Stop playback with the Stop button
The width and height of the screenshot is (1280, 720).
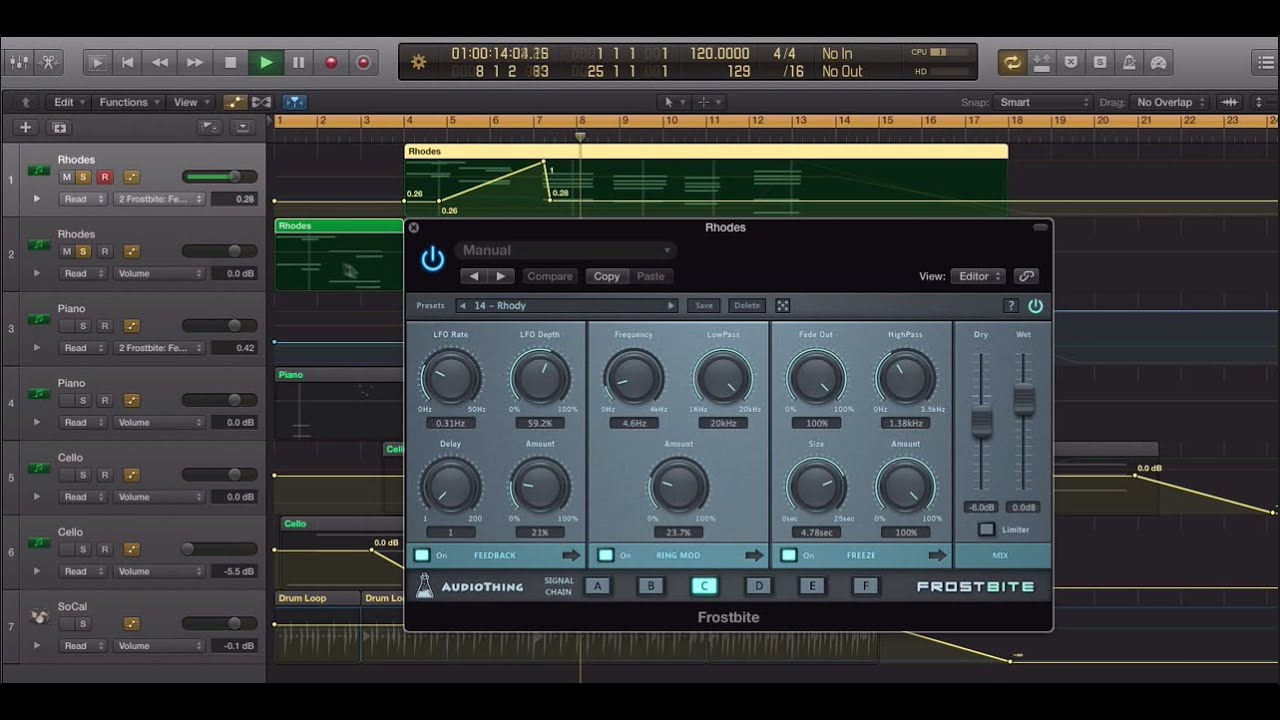(230, 62)
